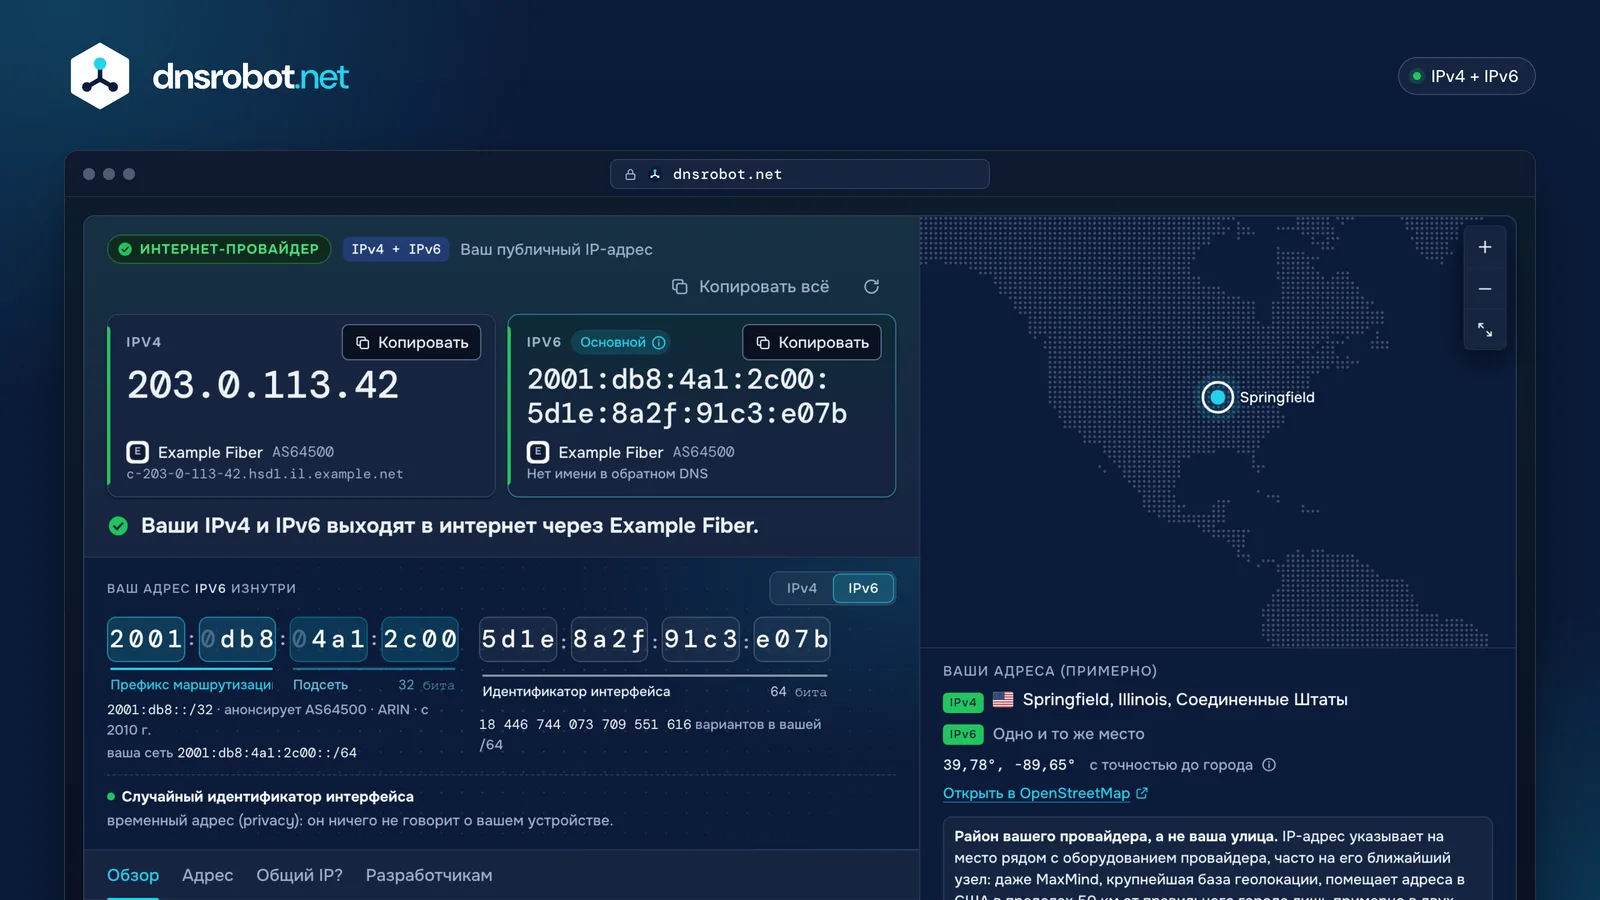Click the Копировать всё button
This screenshot has height=900, width=1600.
751,287
